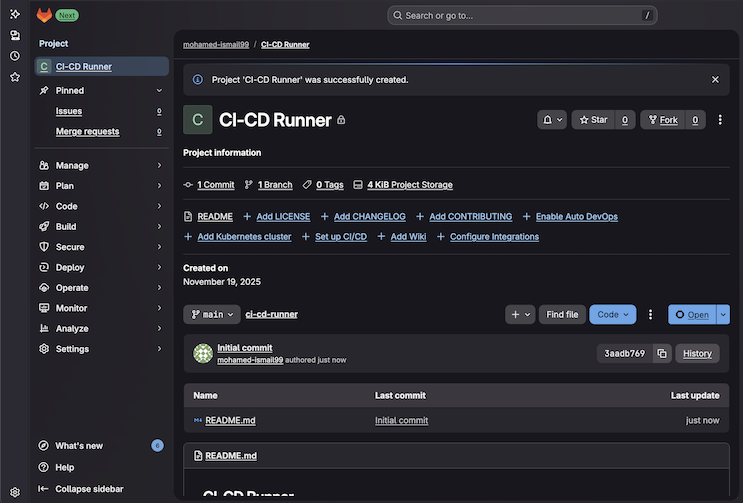Open the README link in project shortcuts
The height and width of the screenshot is (503, 743).
tap(215, 216)
